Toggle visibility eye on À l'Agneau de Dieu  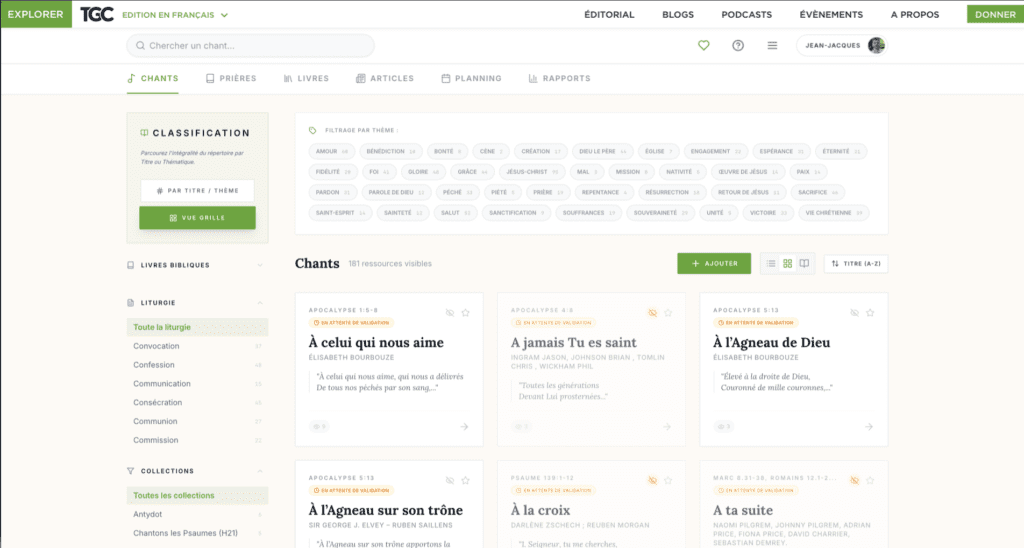(x=854, y=313)
